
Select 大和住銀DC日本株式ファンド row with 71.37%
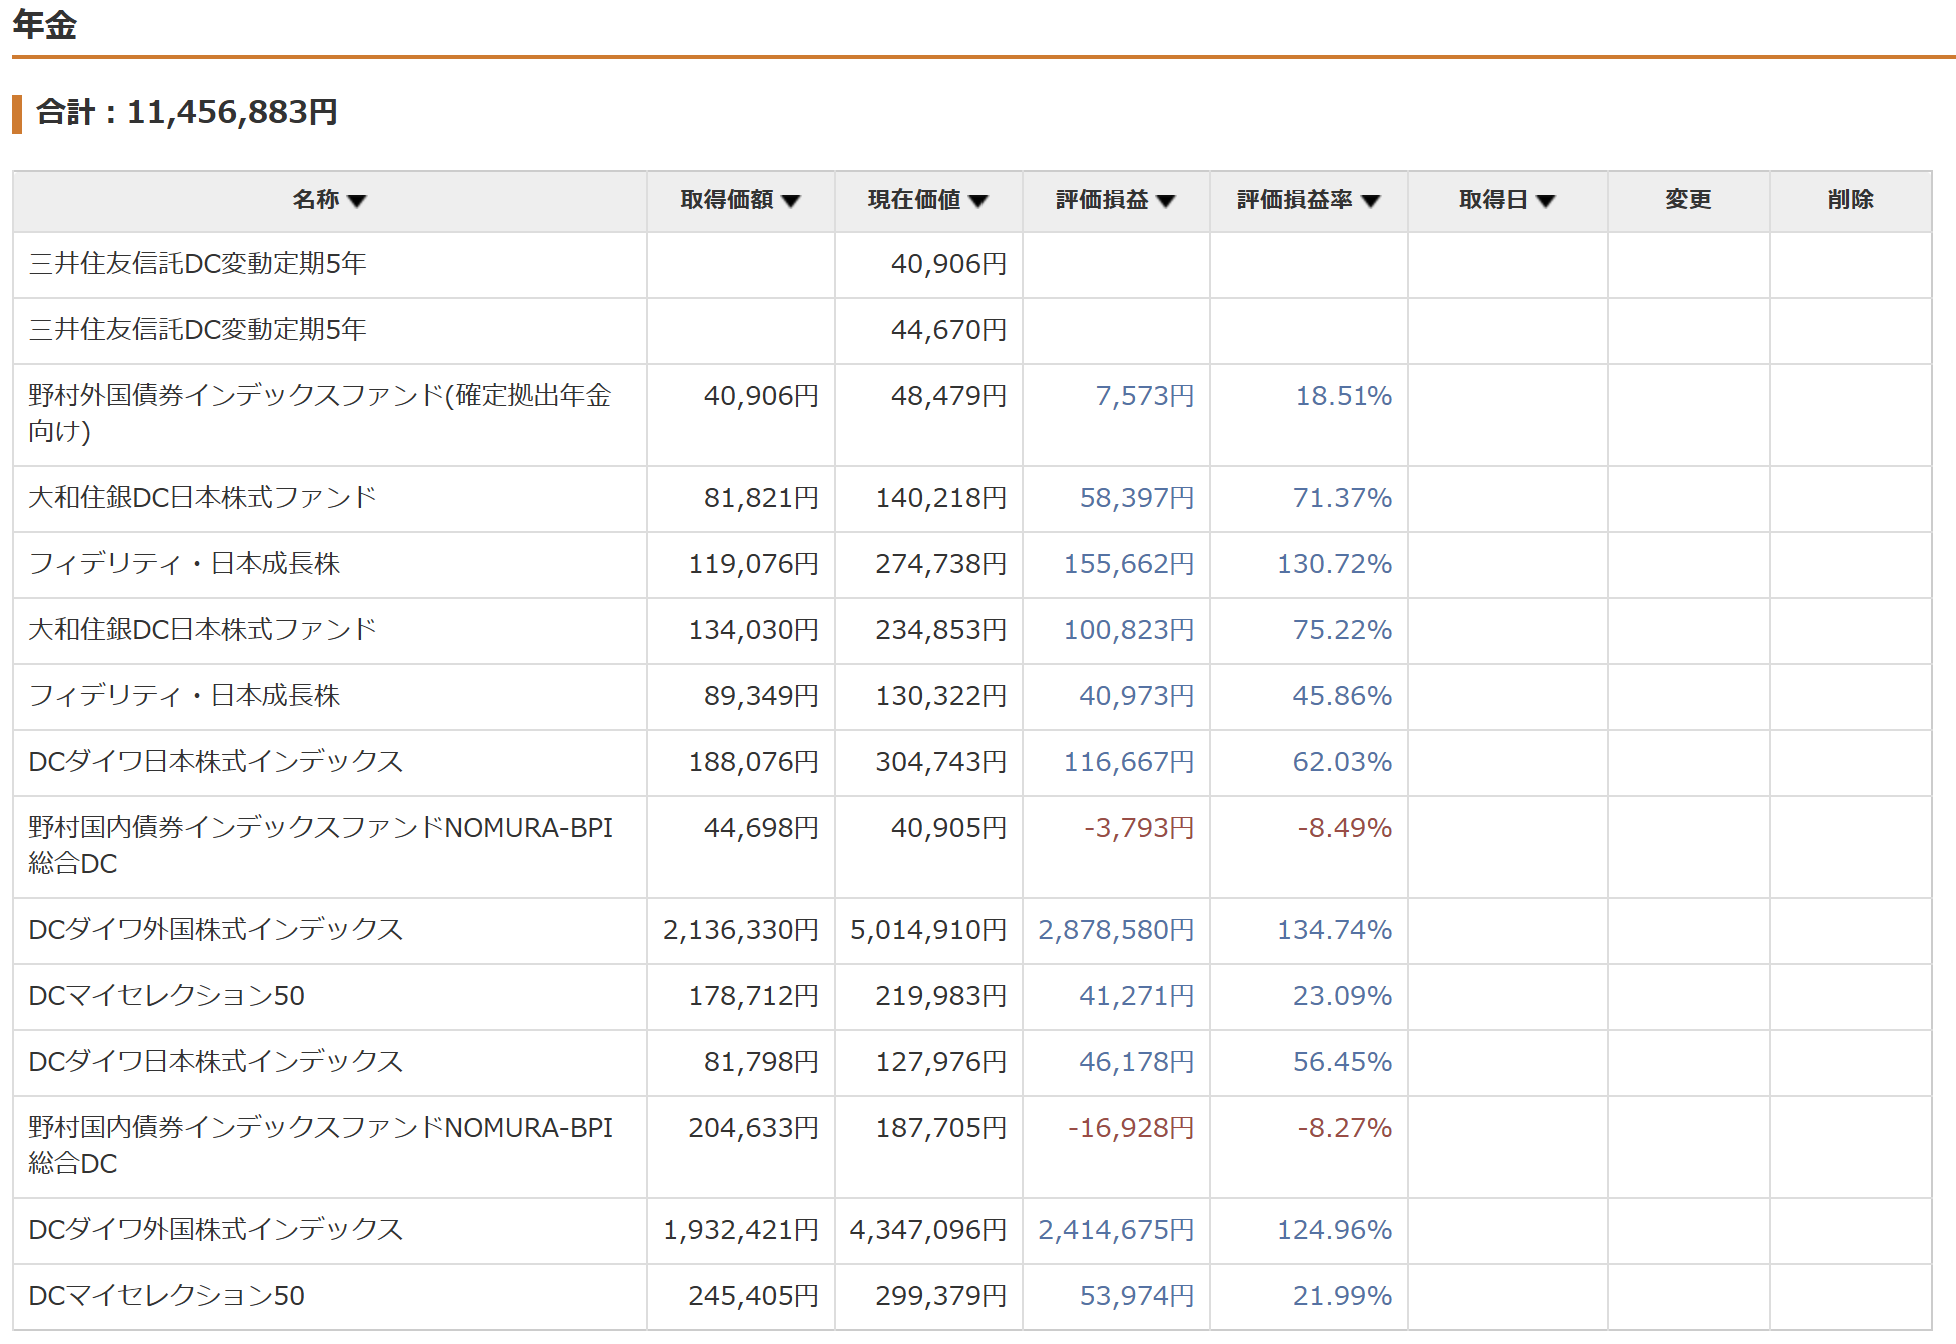(202, 498)
